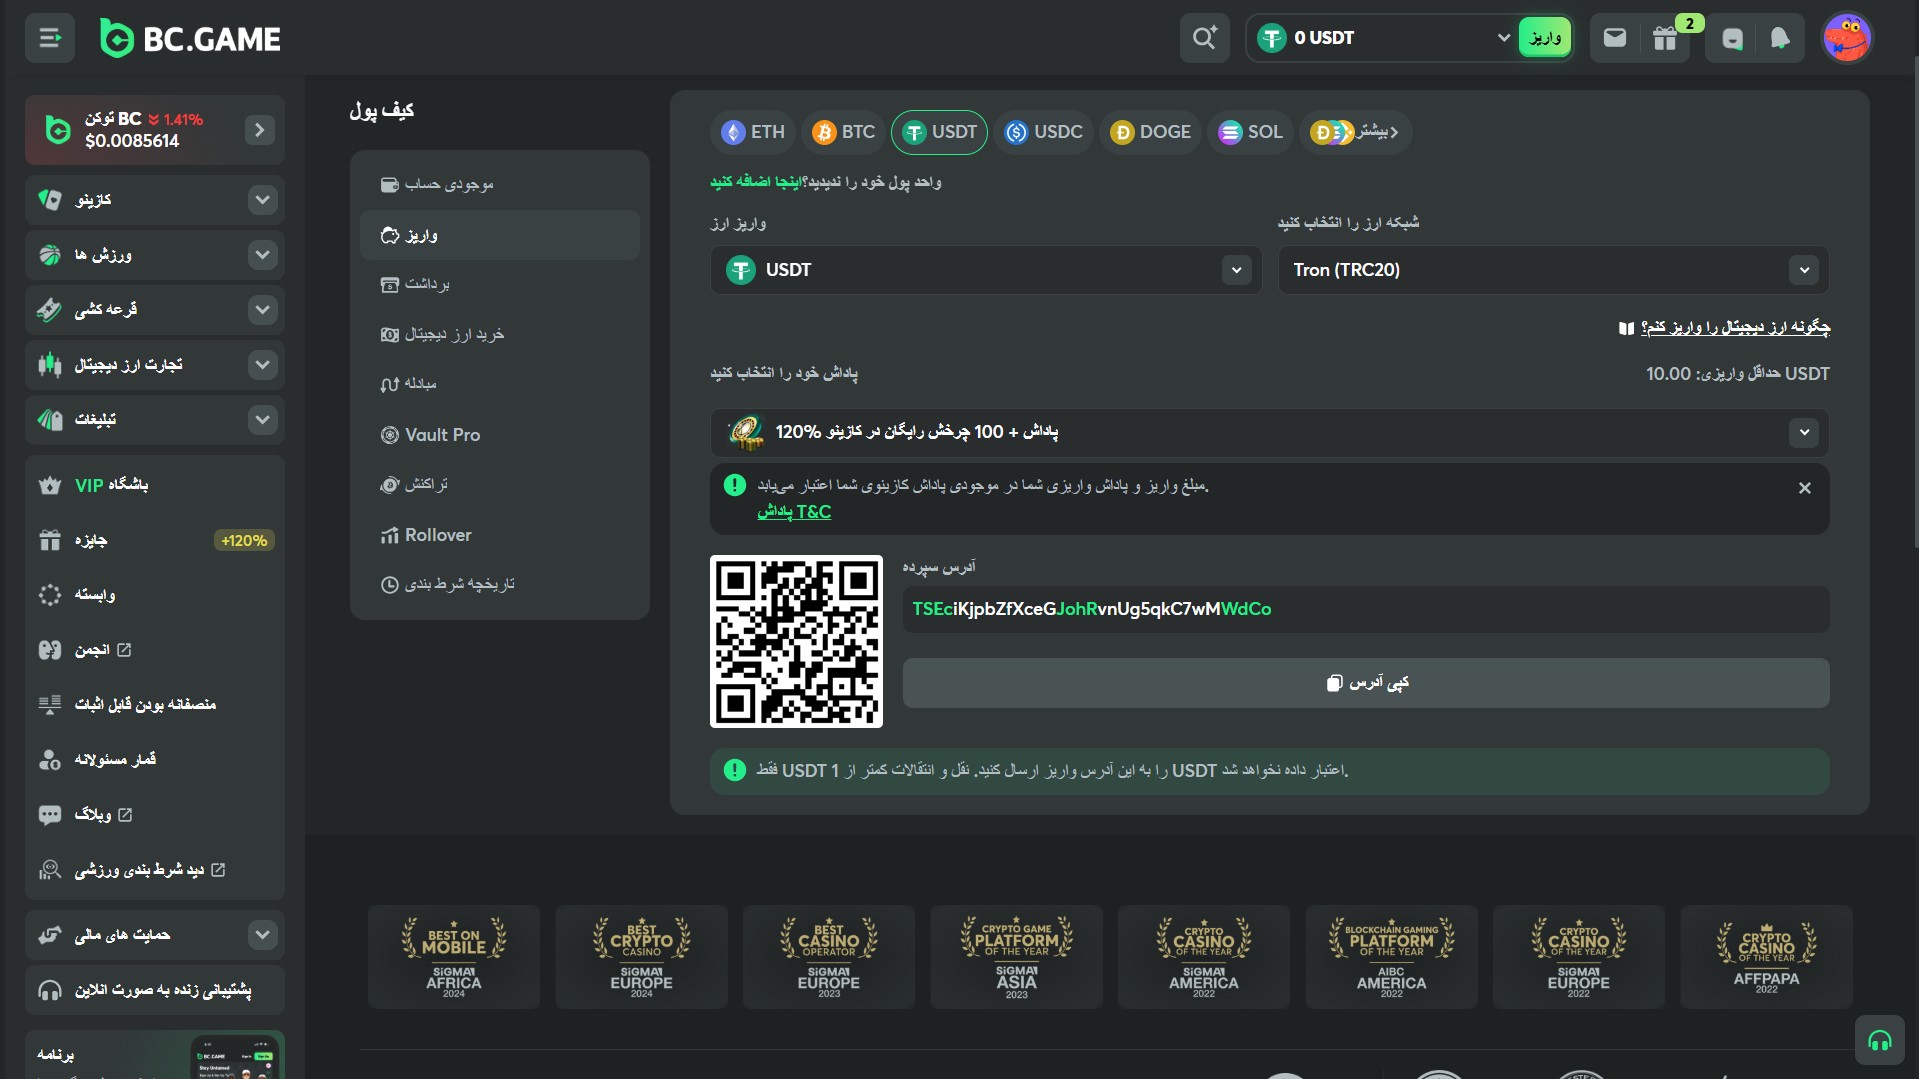The height and width of the screenshot is (1079, 1919).
Task: Open the blog (وبلاگ) external link
Action: [x=155, y=815]
